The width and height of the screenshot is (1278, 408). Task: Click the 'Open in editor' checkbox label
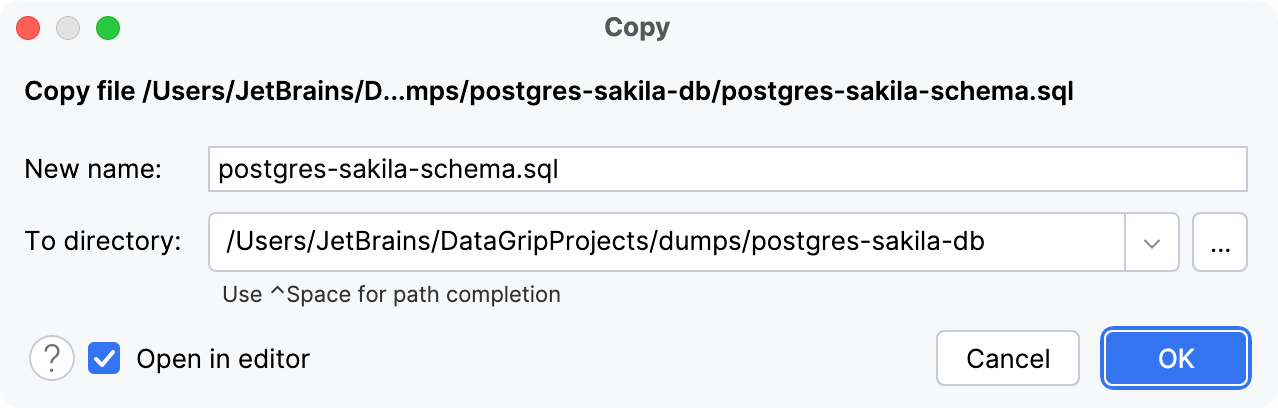[x=223, y=358]
